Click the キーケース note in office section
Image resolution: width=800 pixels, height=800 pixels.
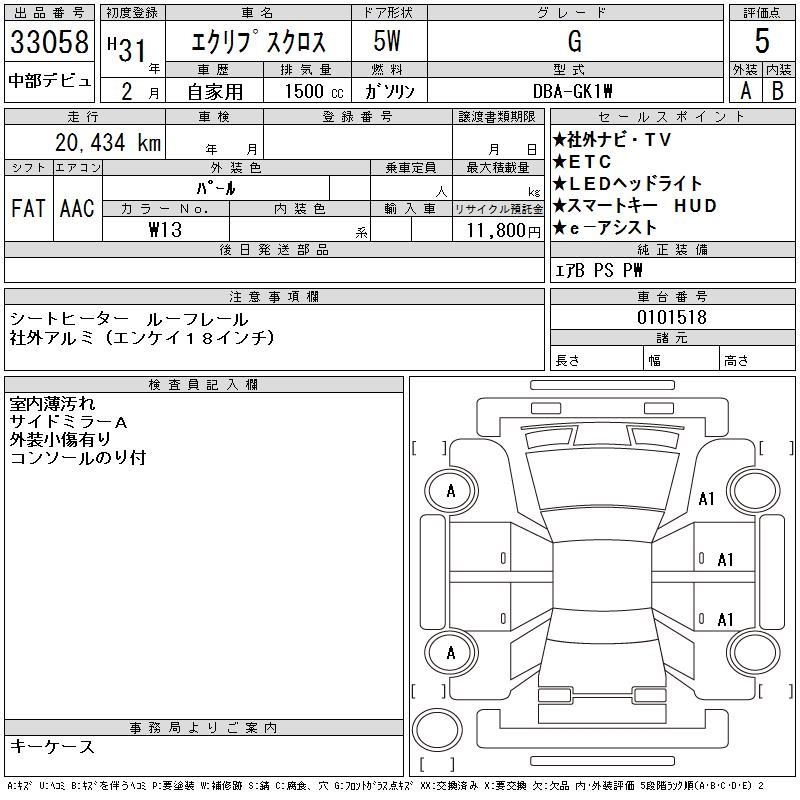(x=53, y=747)
